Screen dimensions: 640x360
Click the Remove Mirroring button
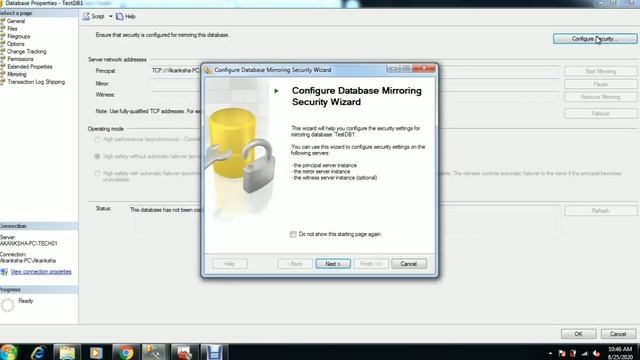tap(600, 97)
